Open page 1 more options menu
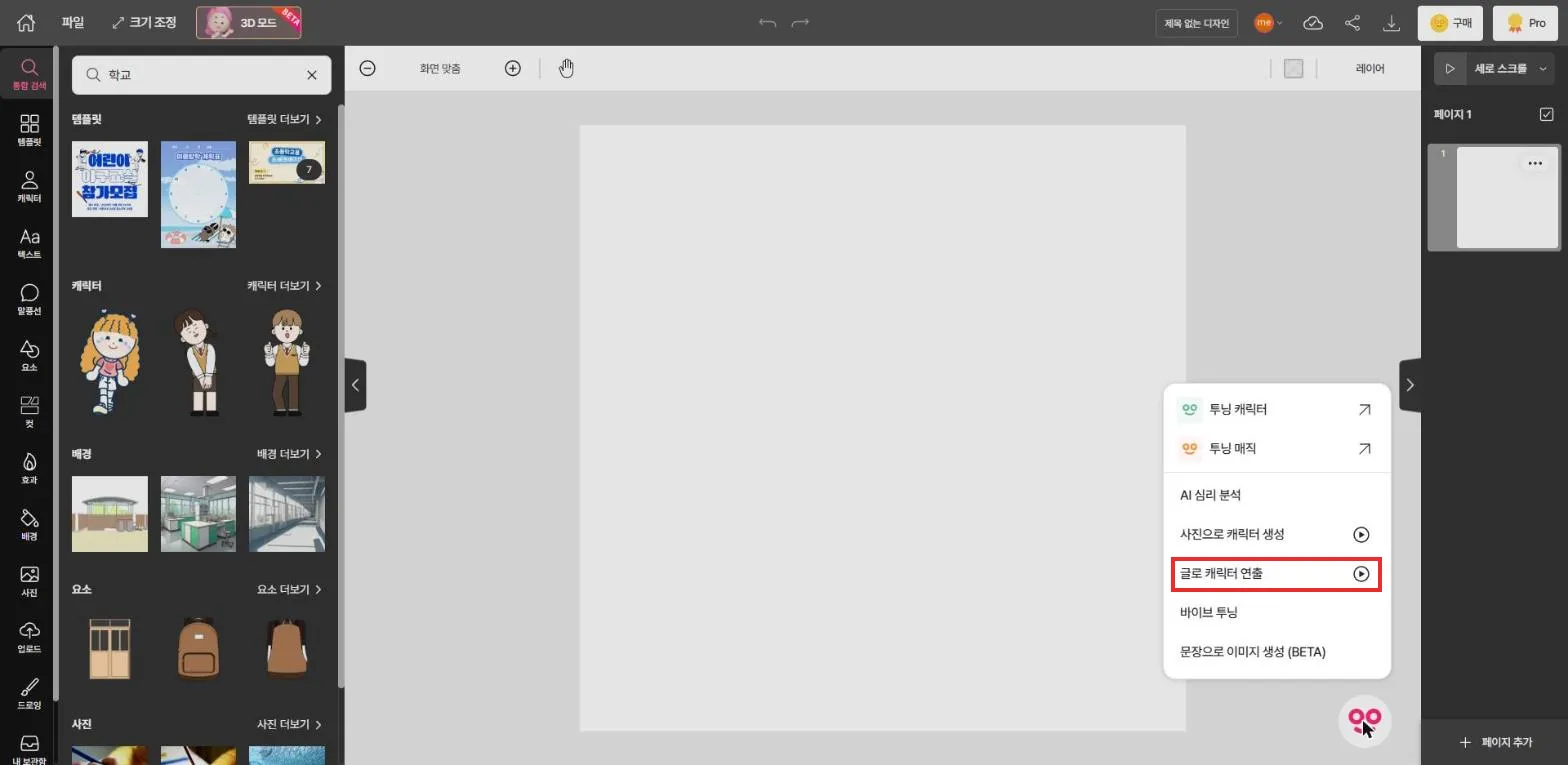Image resolution: width=1568 pixels, height=765 pixels. pyautogui.click(x=1534, y=163)
